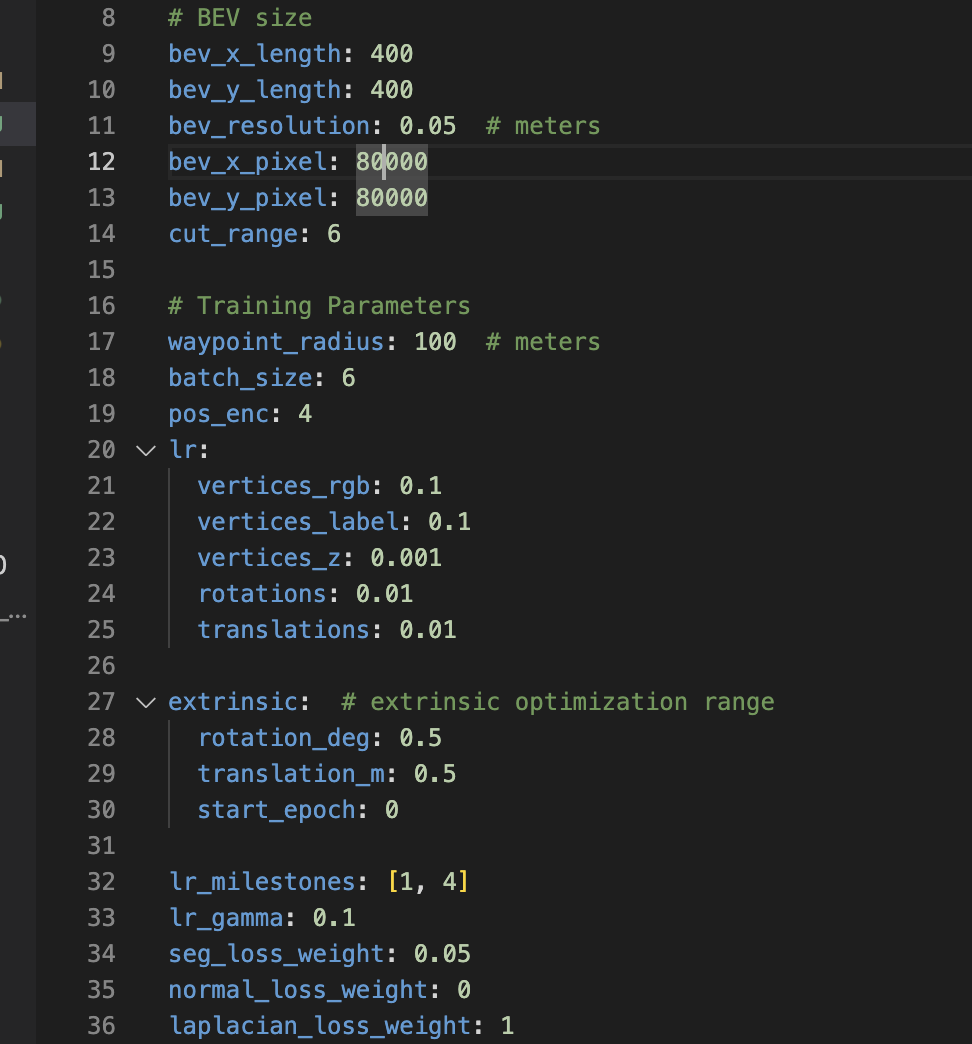Click line number 27 in the gutter
Viewport: 972px width, 1044px height.
click(x=100, y=702)
